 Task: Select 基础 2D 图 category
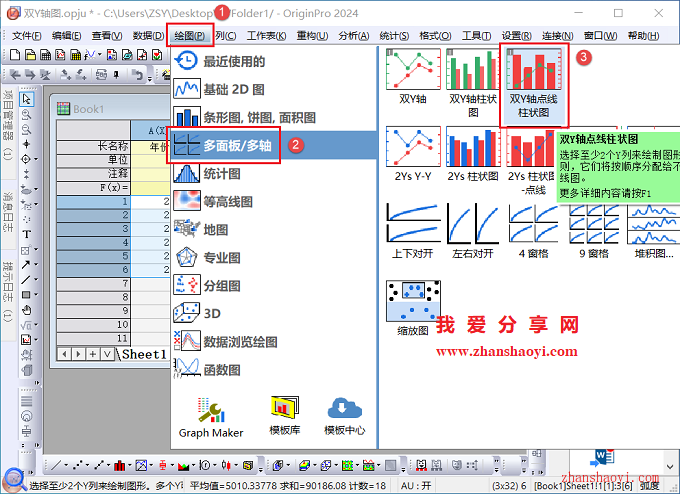pos(274,89)
